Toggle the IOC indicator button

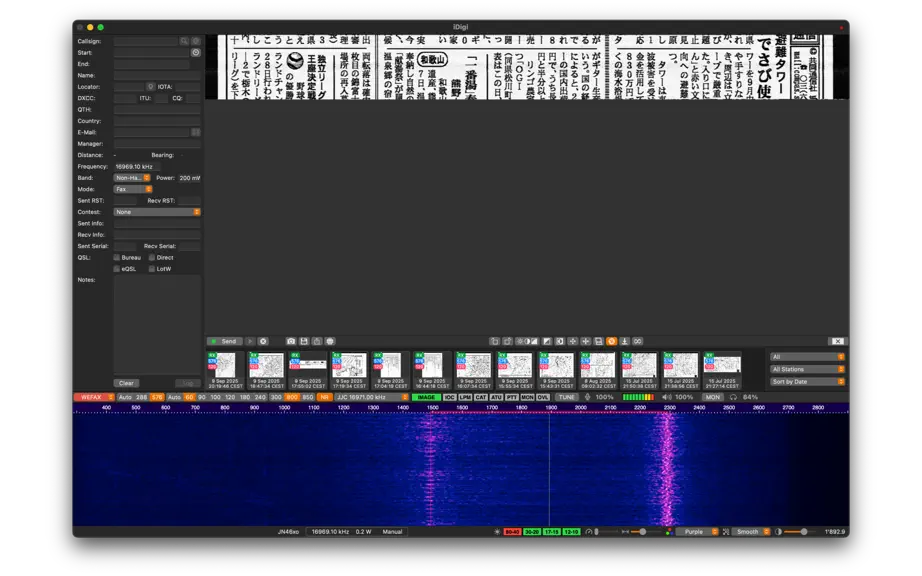449,397
